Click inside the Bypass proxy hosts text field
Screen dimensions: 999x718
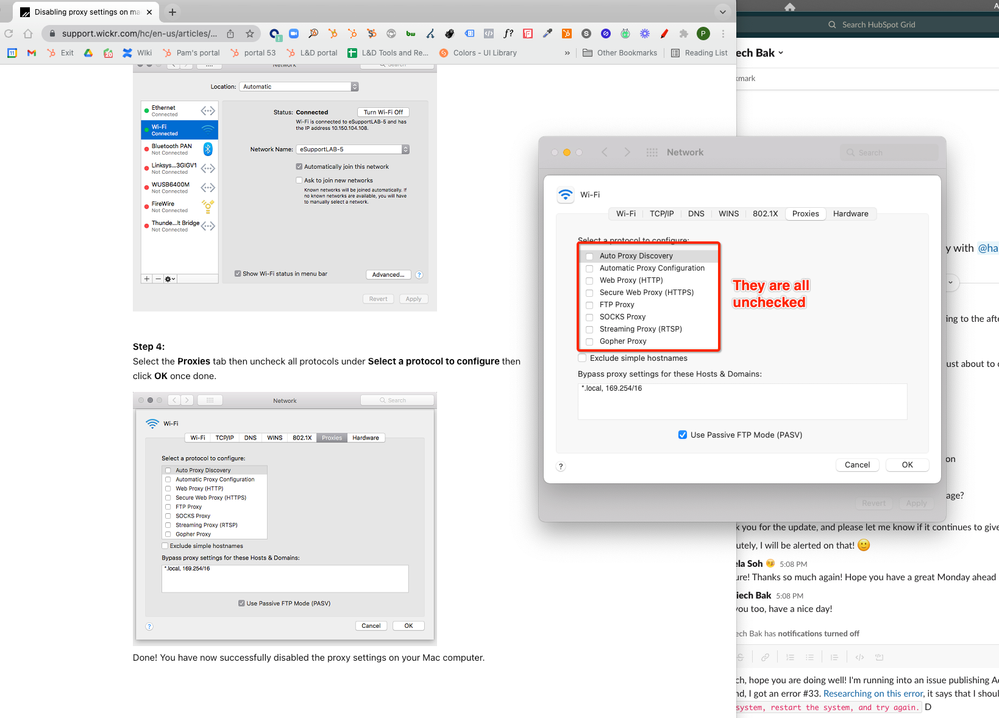[740, 400]
